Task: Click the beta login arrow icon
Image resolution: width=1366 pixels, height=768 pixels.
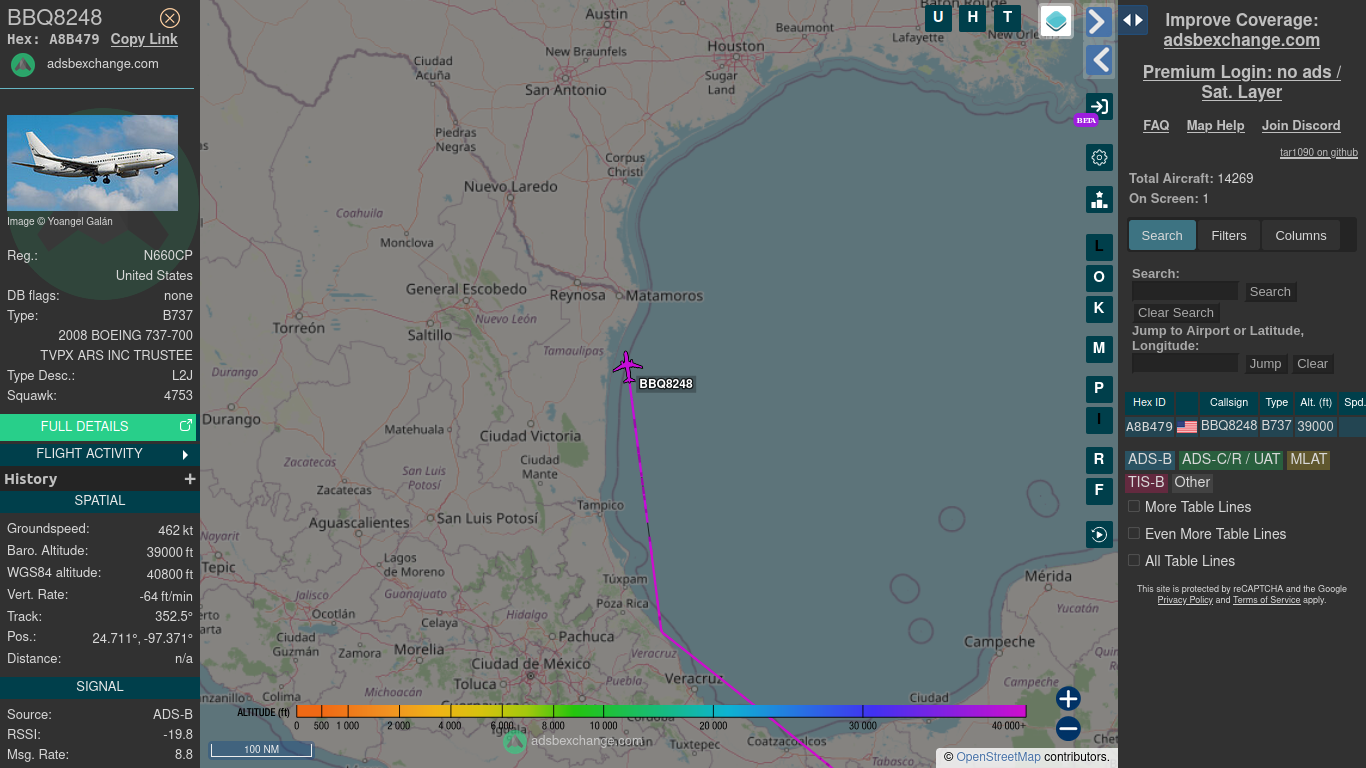Action: point(1099,107)
